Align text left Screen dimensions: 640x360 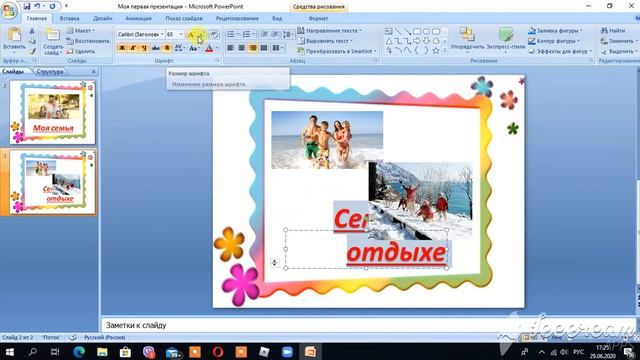pos(231,48)
